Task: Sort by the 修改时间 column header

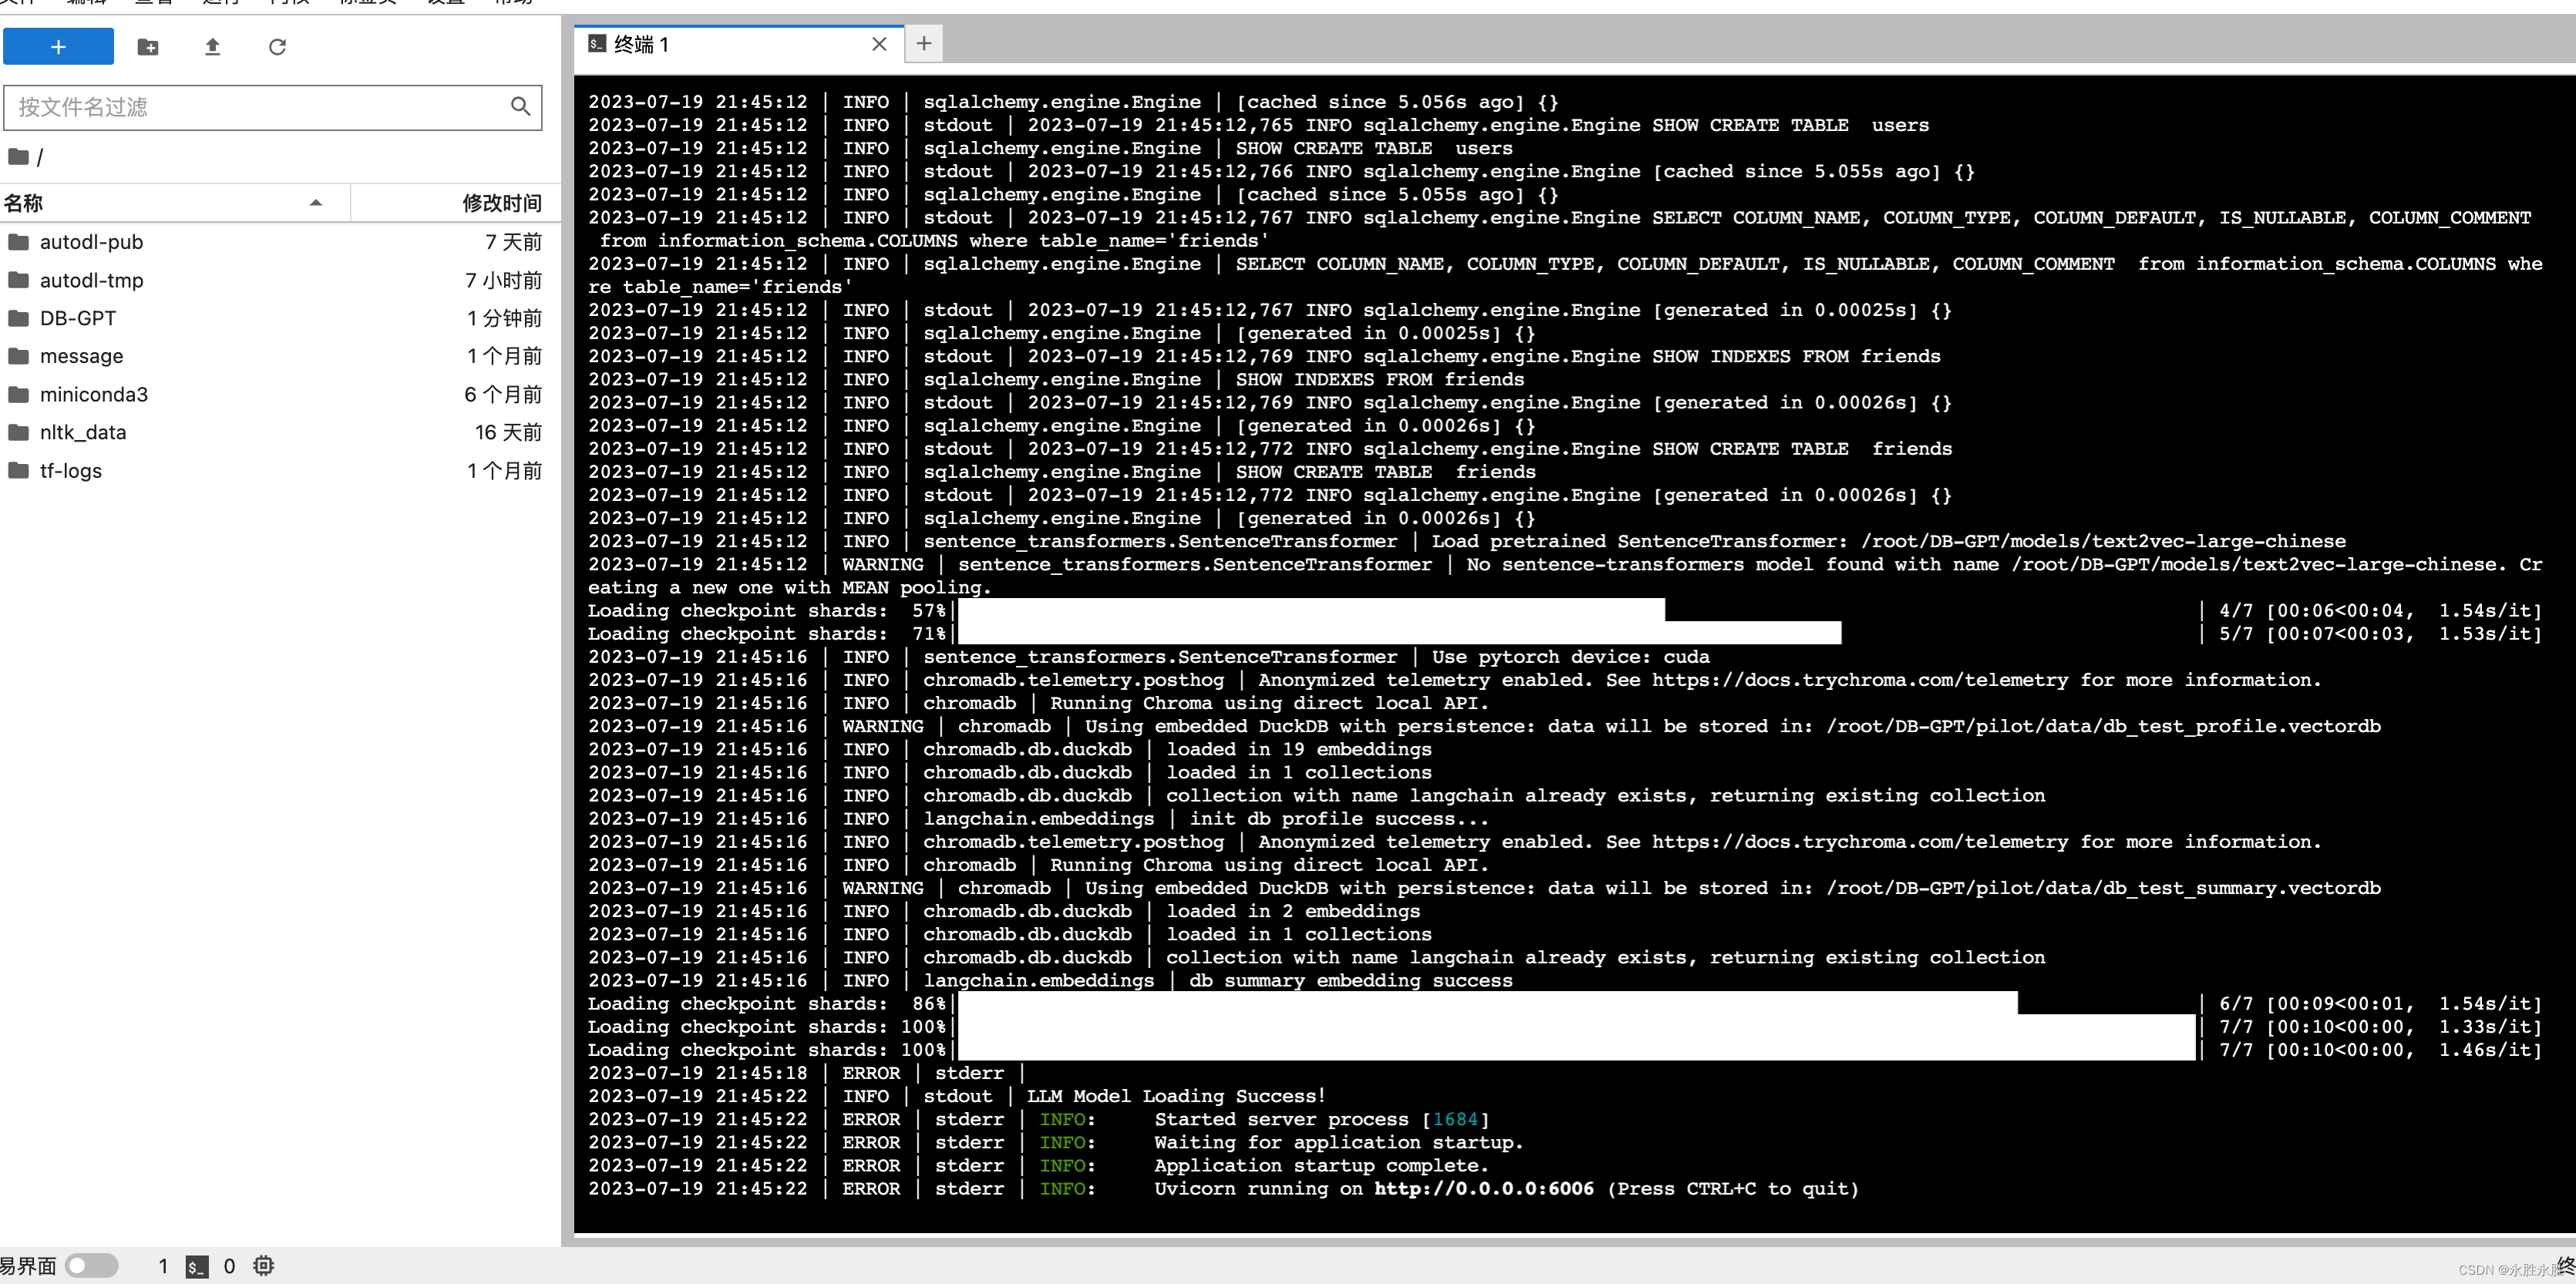Action: coord(501,203)
